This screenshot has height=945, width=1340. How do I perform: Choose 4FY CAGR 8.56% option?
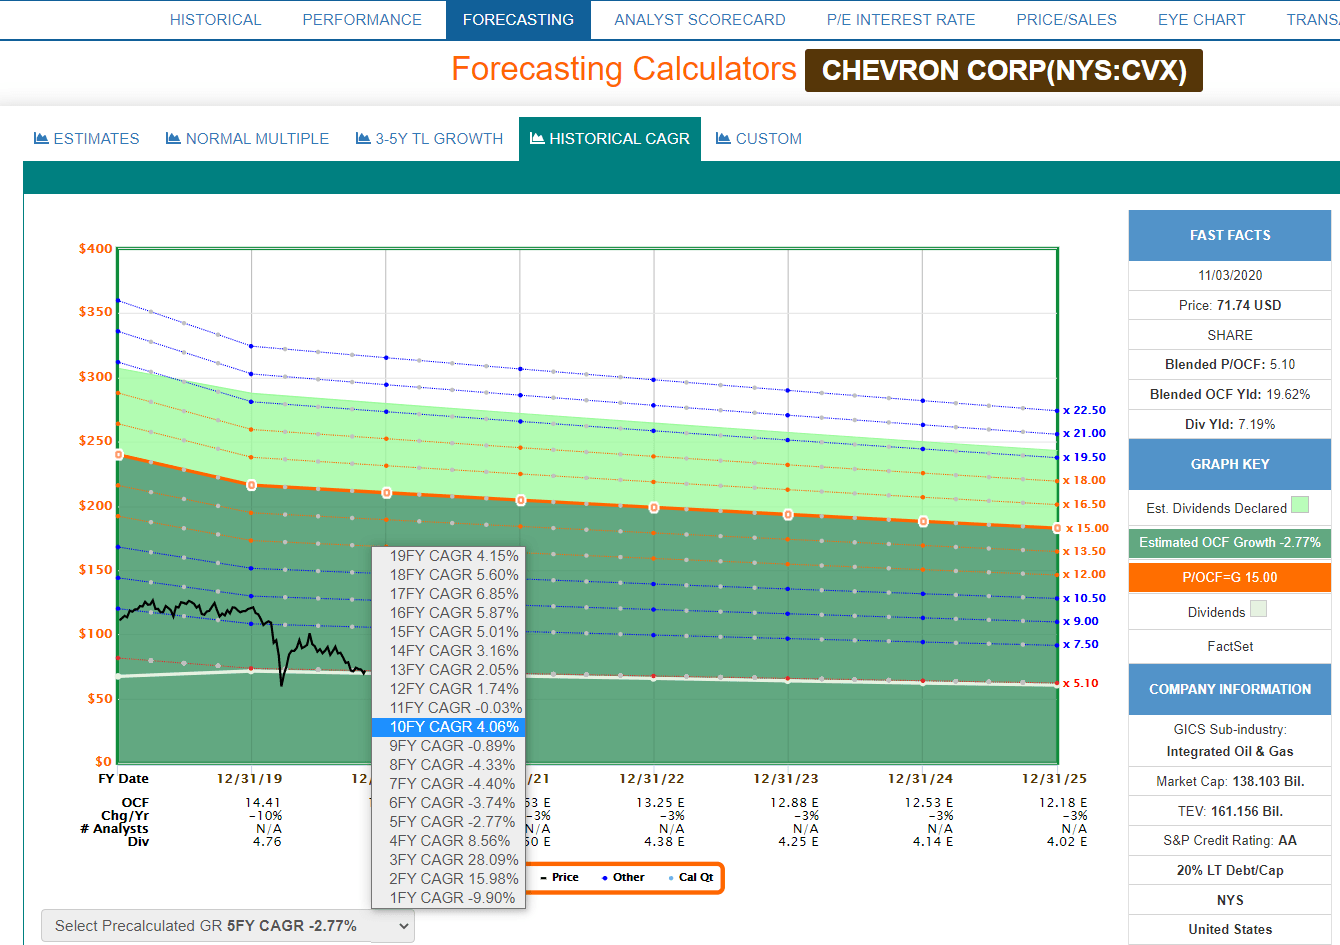tap(448, 841)
